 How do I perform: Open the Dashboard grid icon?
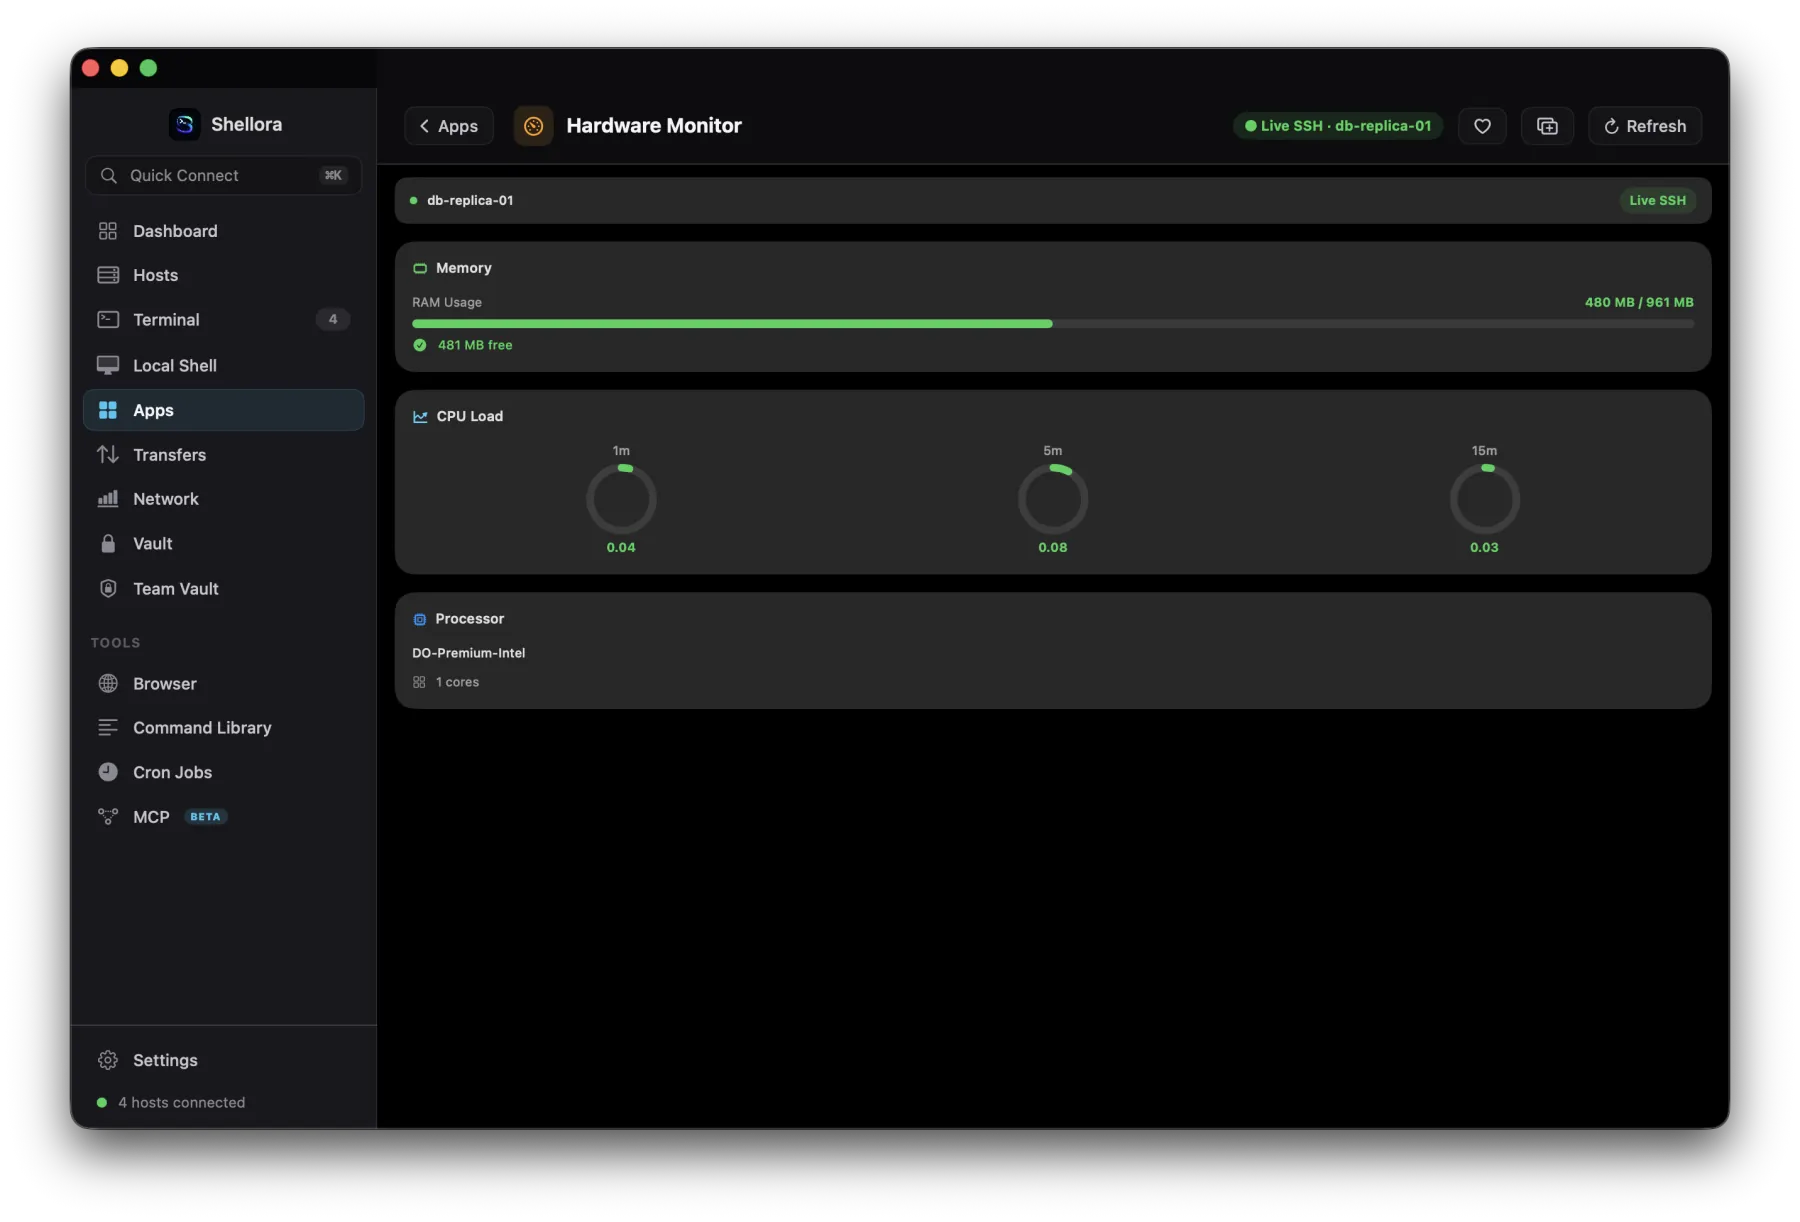tap(108, 231)
